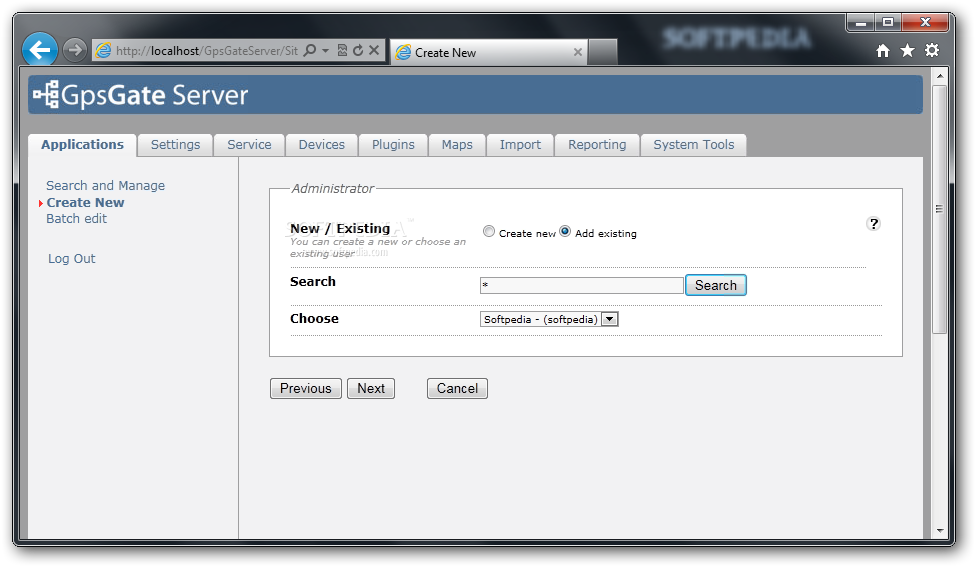The height and width of the screenshot is (567, 976).
Task: Open the Service tab
Action: [x=249, y=144]
